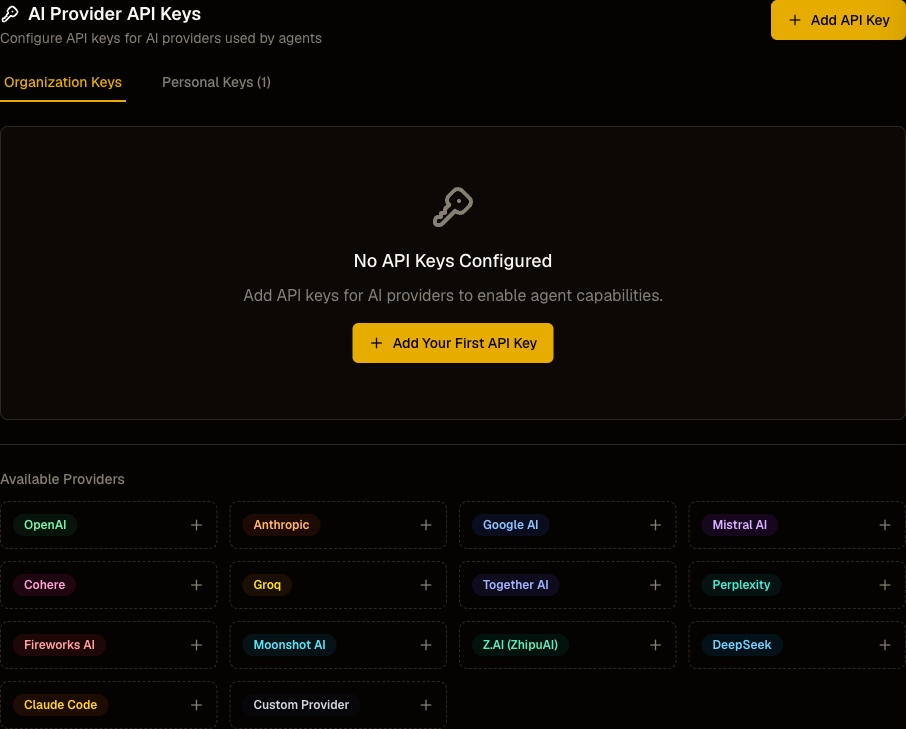Select the Organization Keys tab

(x=63, y=83)
